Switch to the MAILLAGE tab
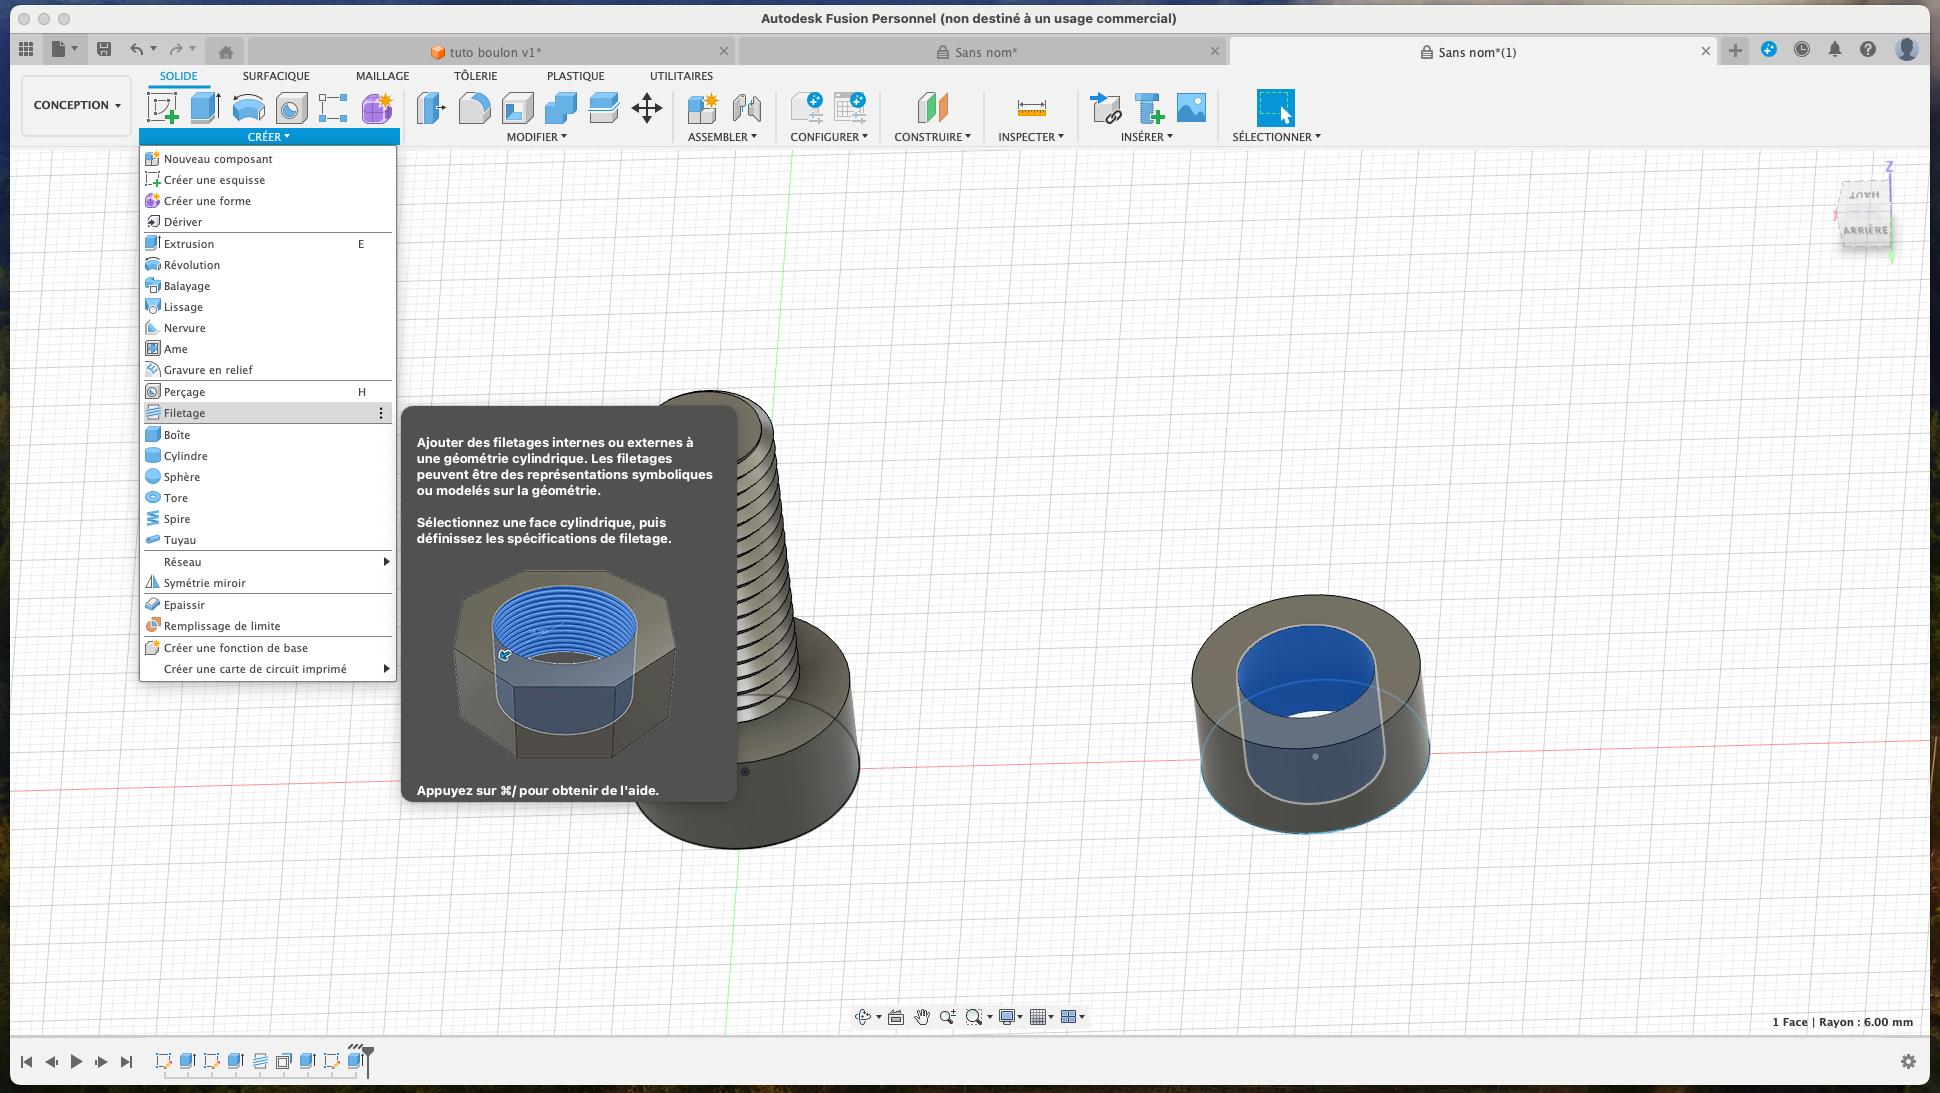 382,76
